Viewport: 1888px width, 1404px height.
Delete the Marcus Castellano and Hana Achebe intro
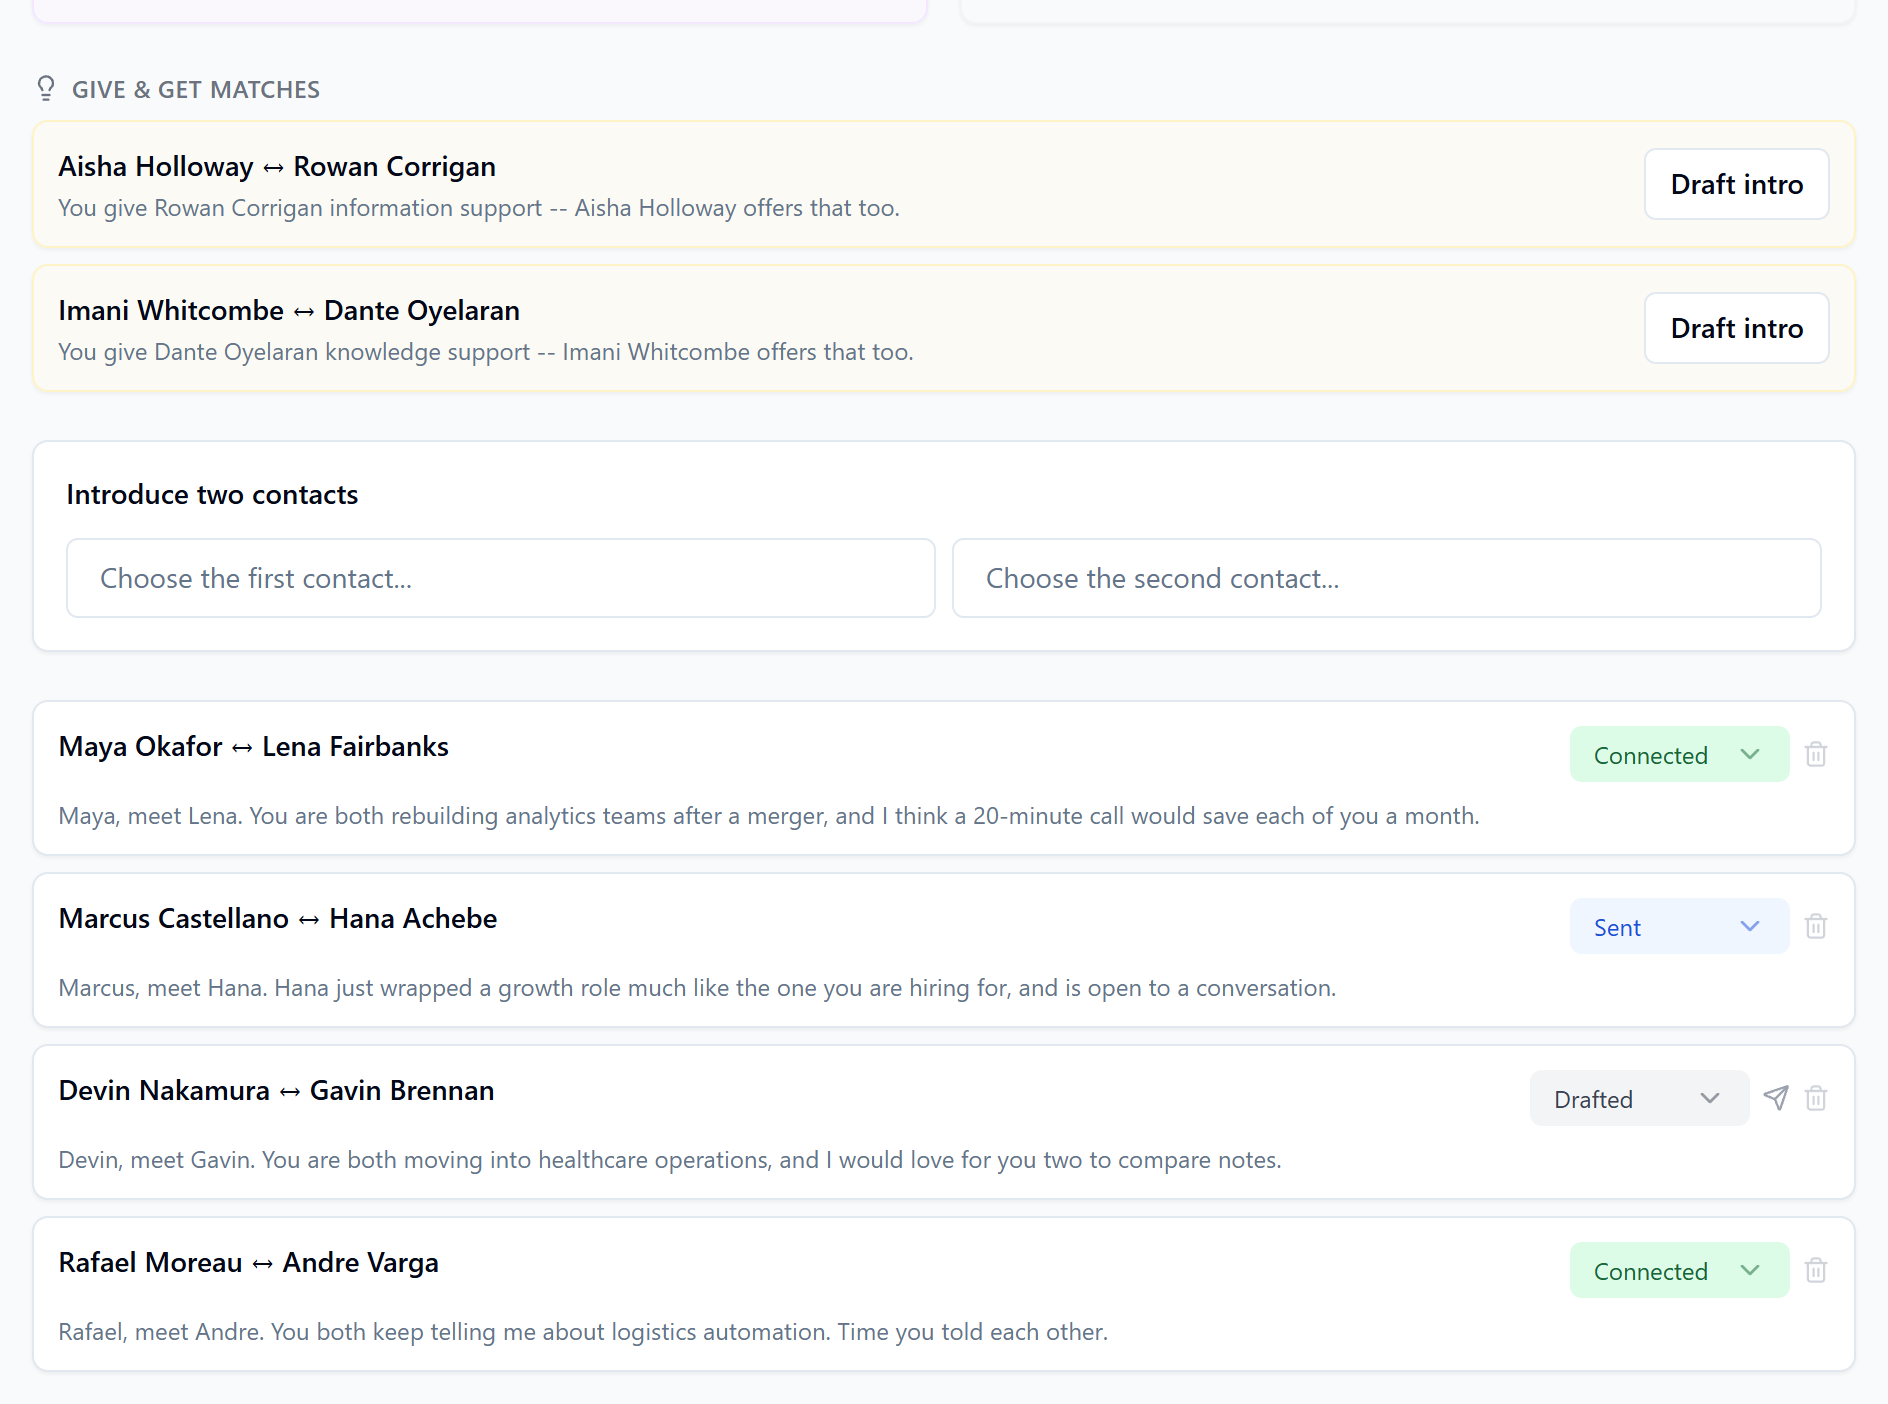click(1816, 927)
